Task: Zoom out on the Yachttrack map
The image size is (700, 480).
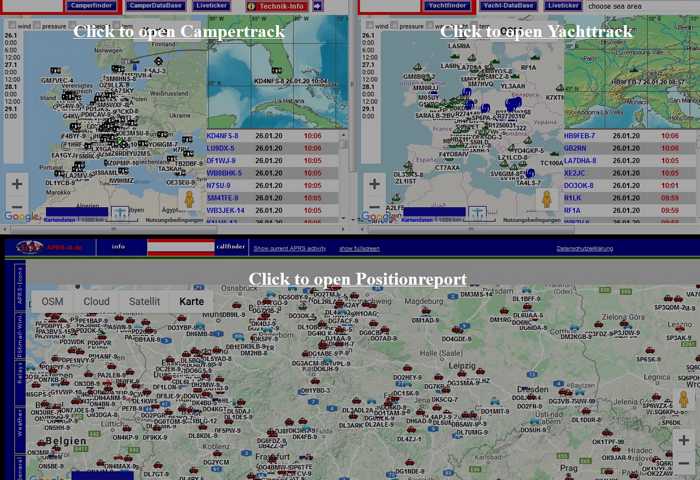Action: [375, 207]
